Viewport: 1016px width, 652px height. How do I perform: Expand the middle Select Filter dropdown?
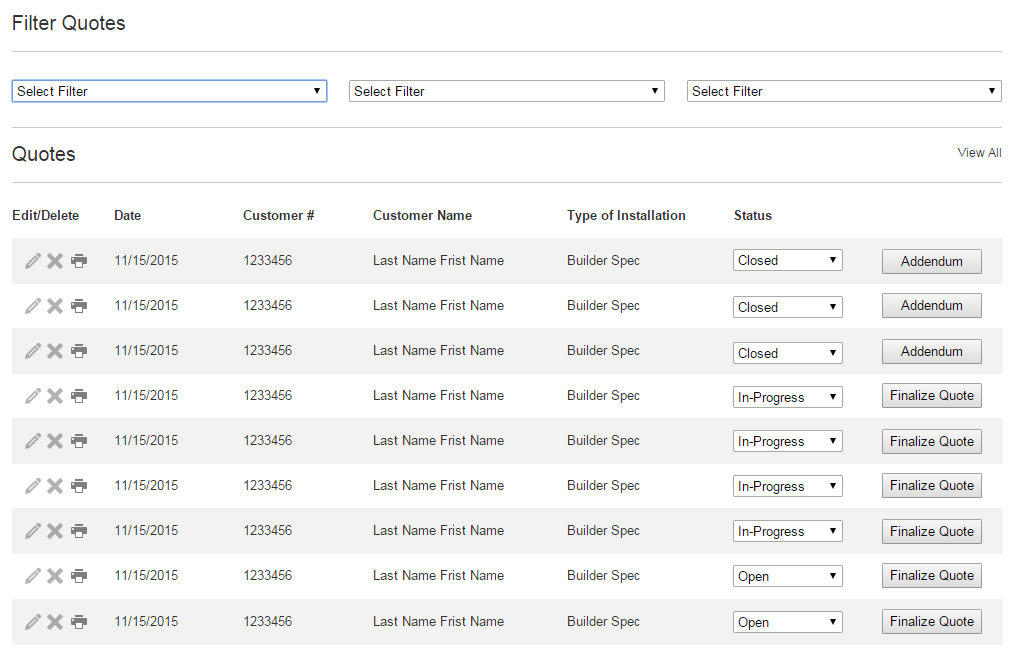(x=507, y=91)
